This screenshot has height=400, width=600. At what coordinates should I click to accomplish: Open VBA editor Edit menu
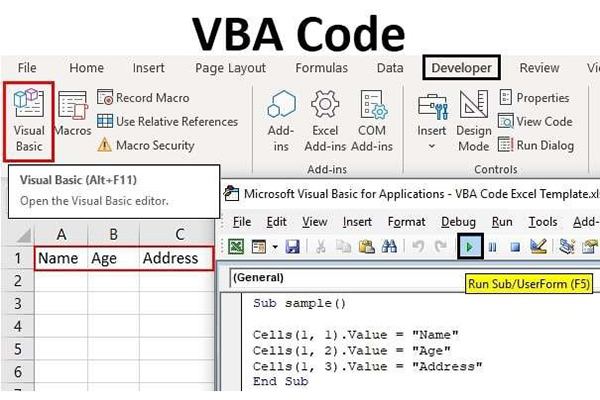coord(276,222)
